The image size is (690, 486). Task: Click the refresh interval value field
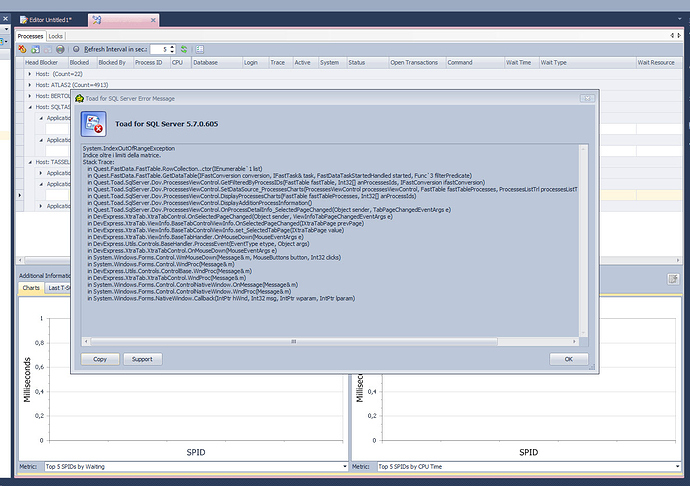click(x=160, y=49)
